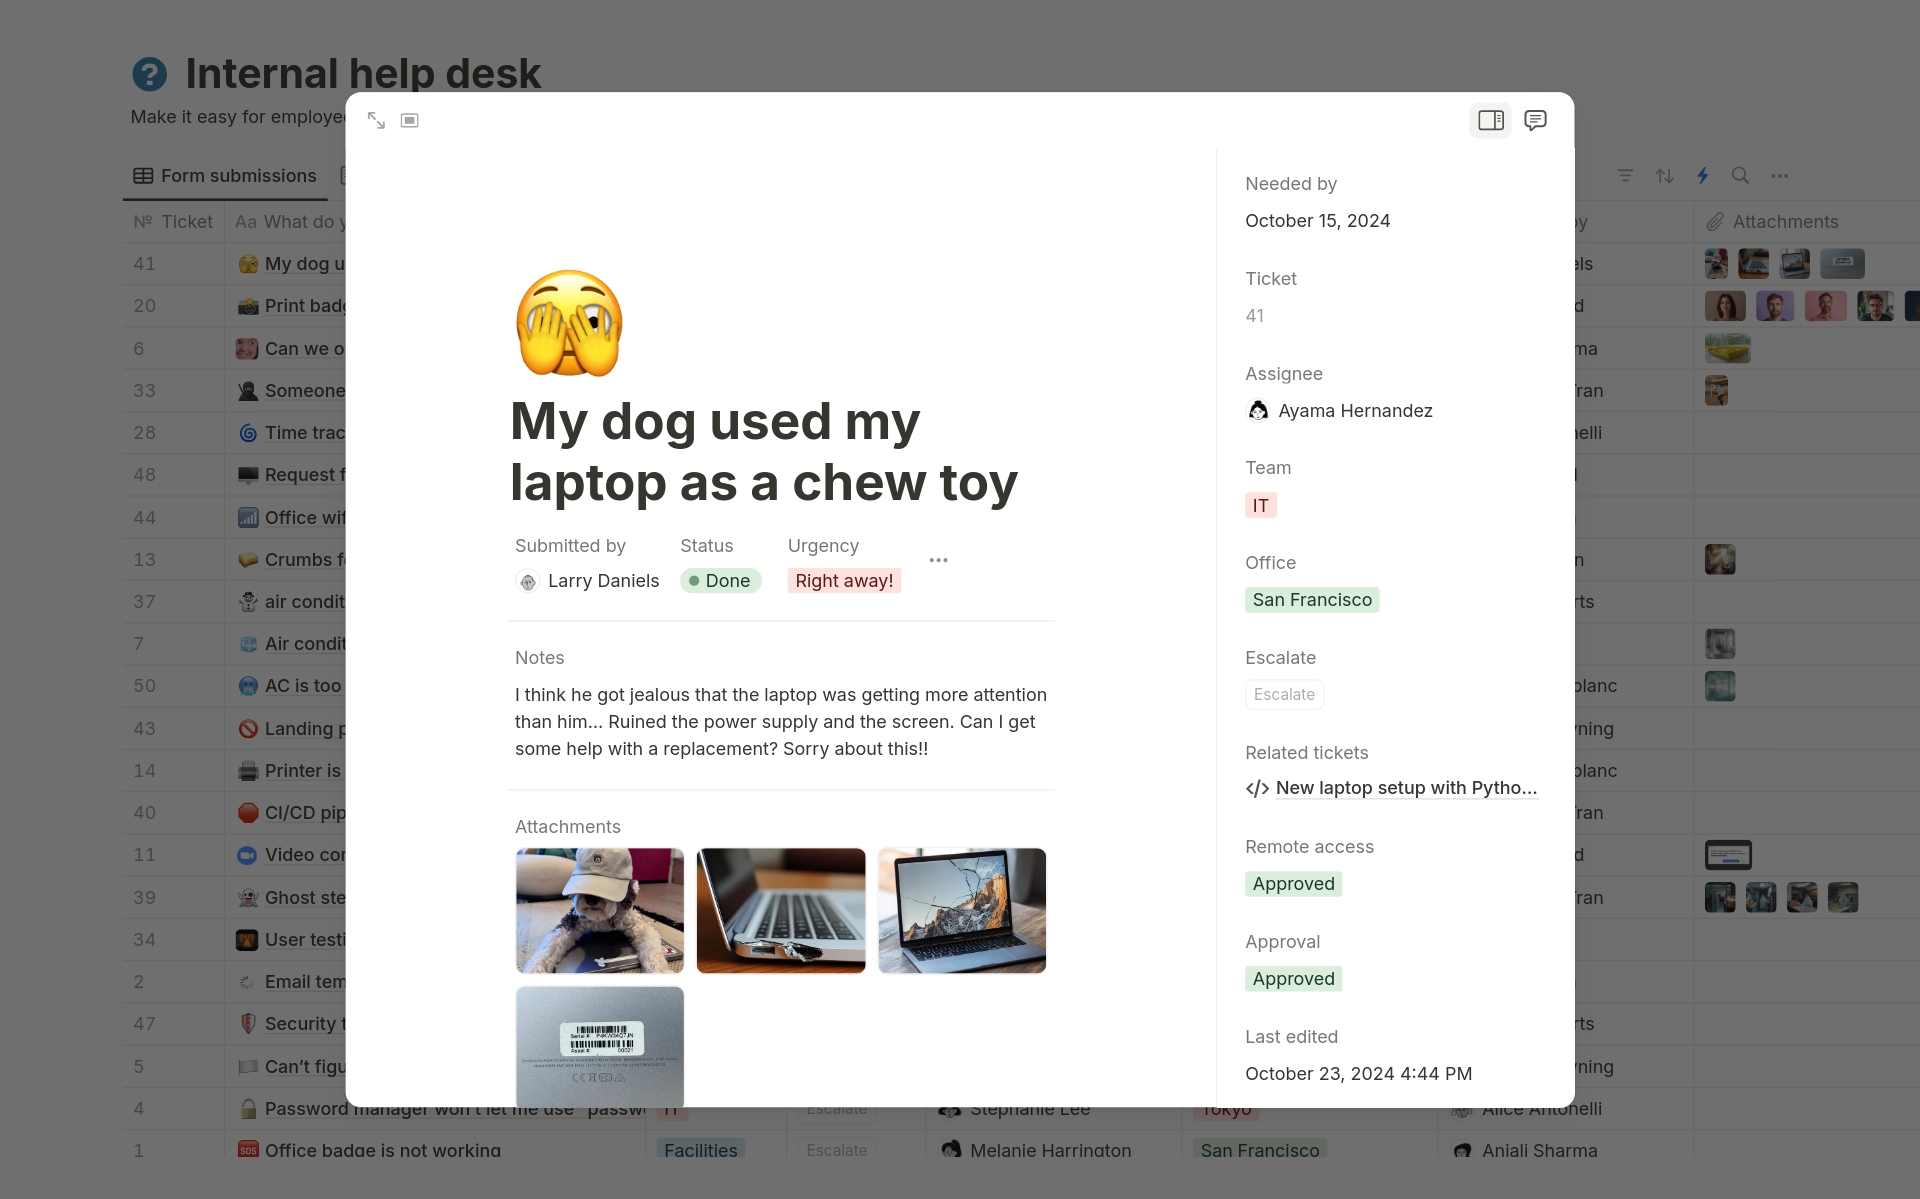Switch to center peek view icon

click(410, 120)
